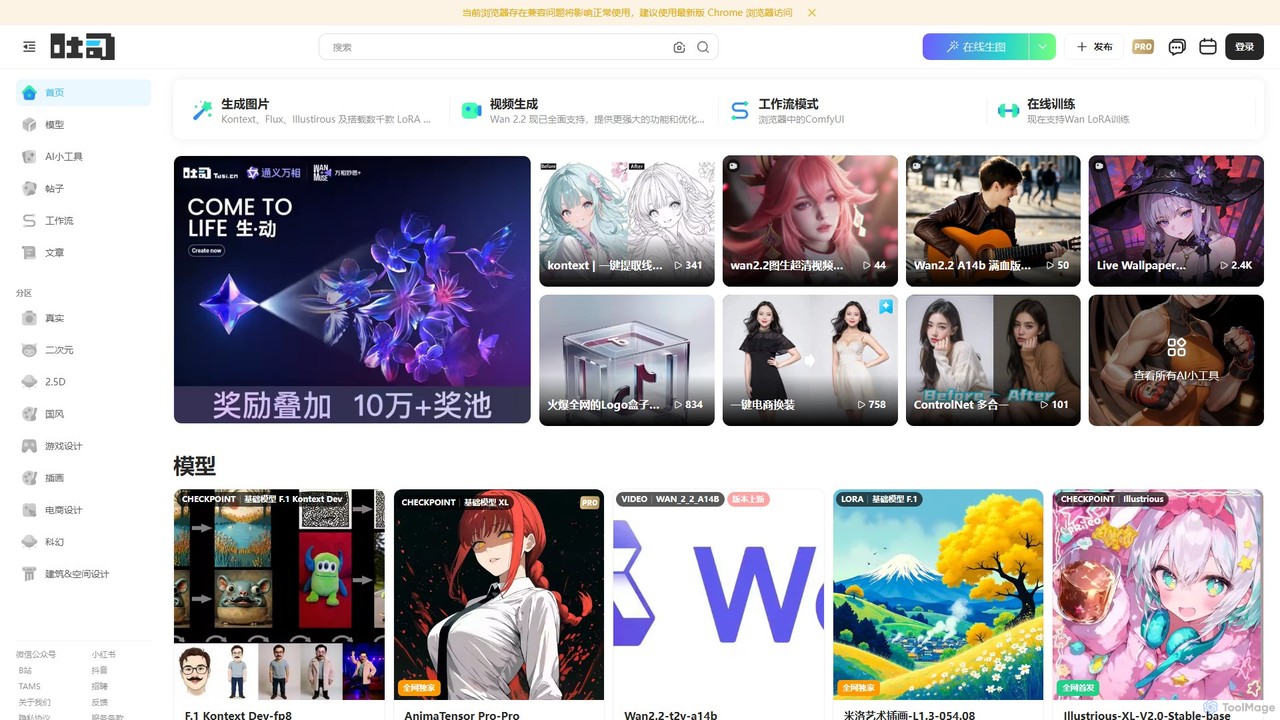
Task: Select the 二次元 category
Action: tap(83, 350)
